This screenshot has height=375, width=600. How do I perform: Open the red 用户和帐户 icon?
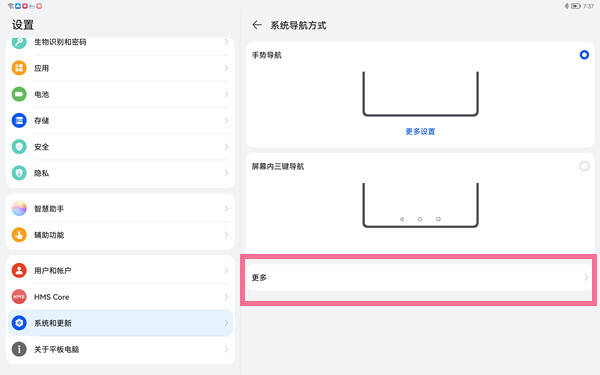pyautogui.click(x=19, y=271)
